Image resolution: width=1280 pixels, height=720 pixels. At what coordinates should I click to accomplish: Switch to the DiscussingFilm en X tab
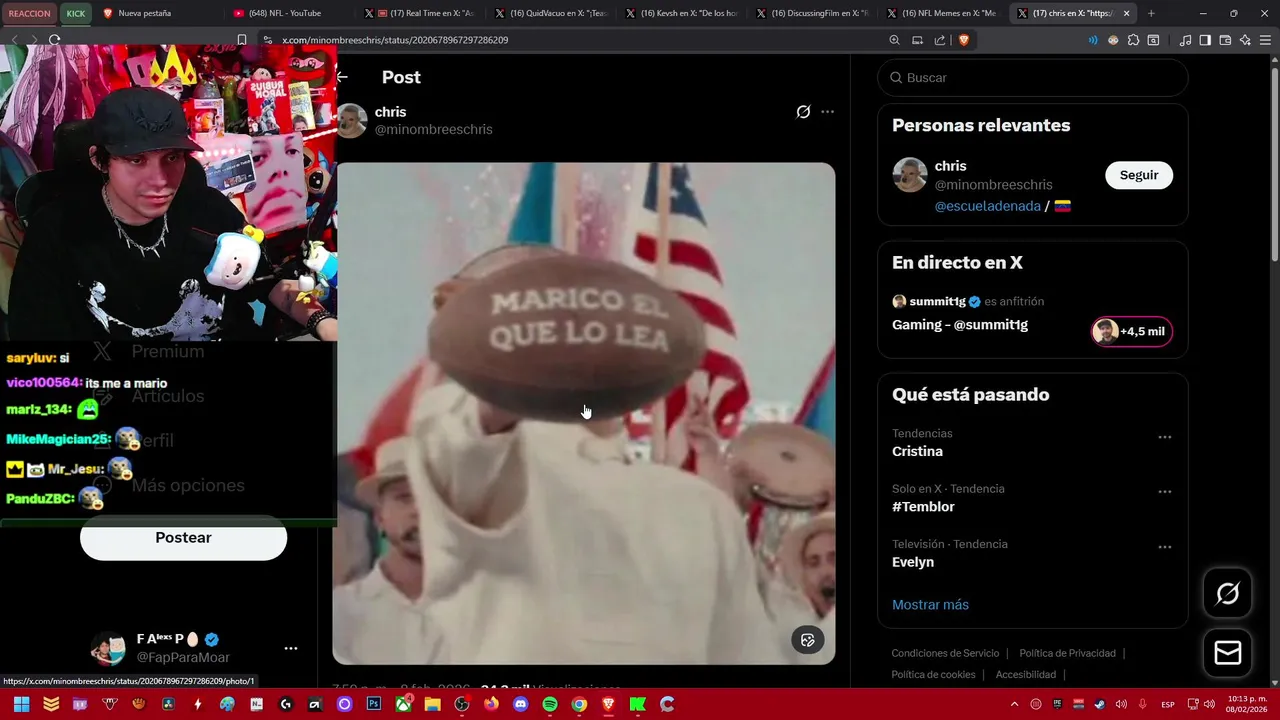click(814, 13)
